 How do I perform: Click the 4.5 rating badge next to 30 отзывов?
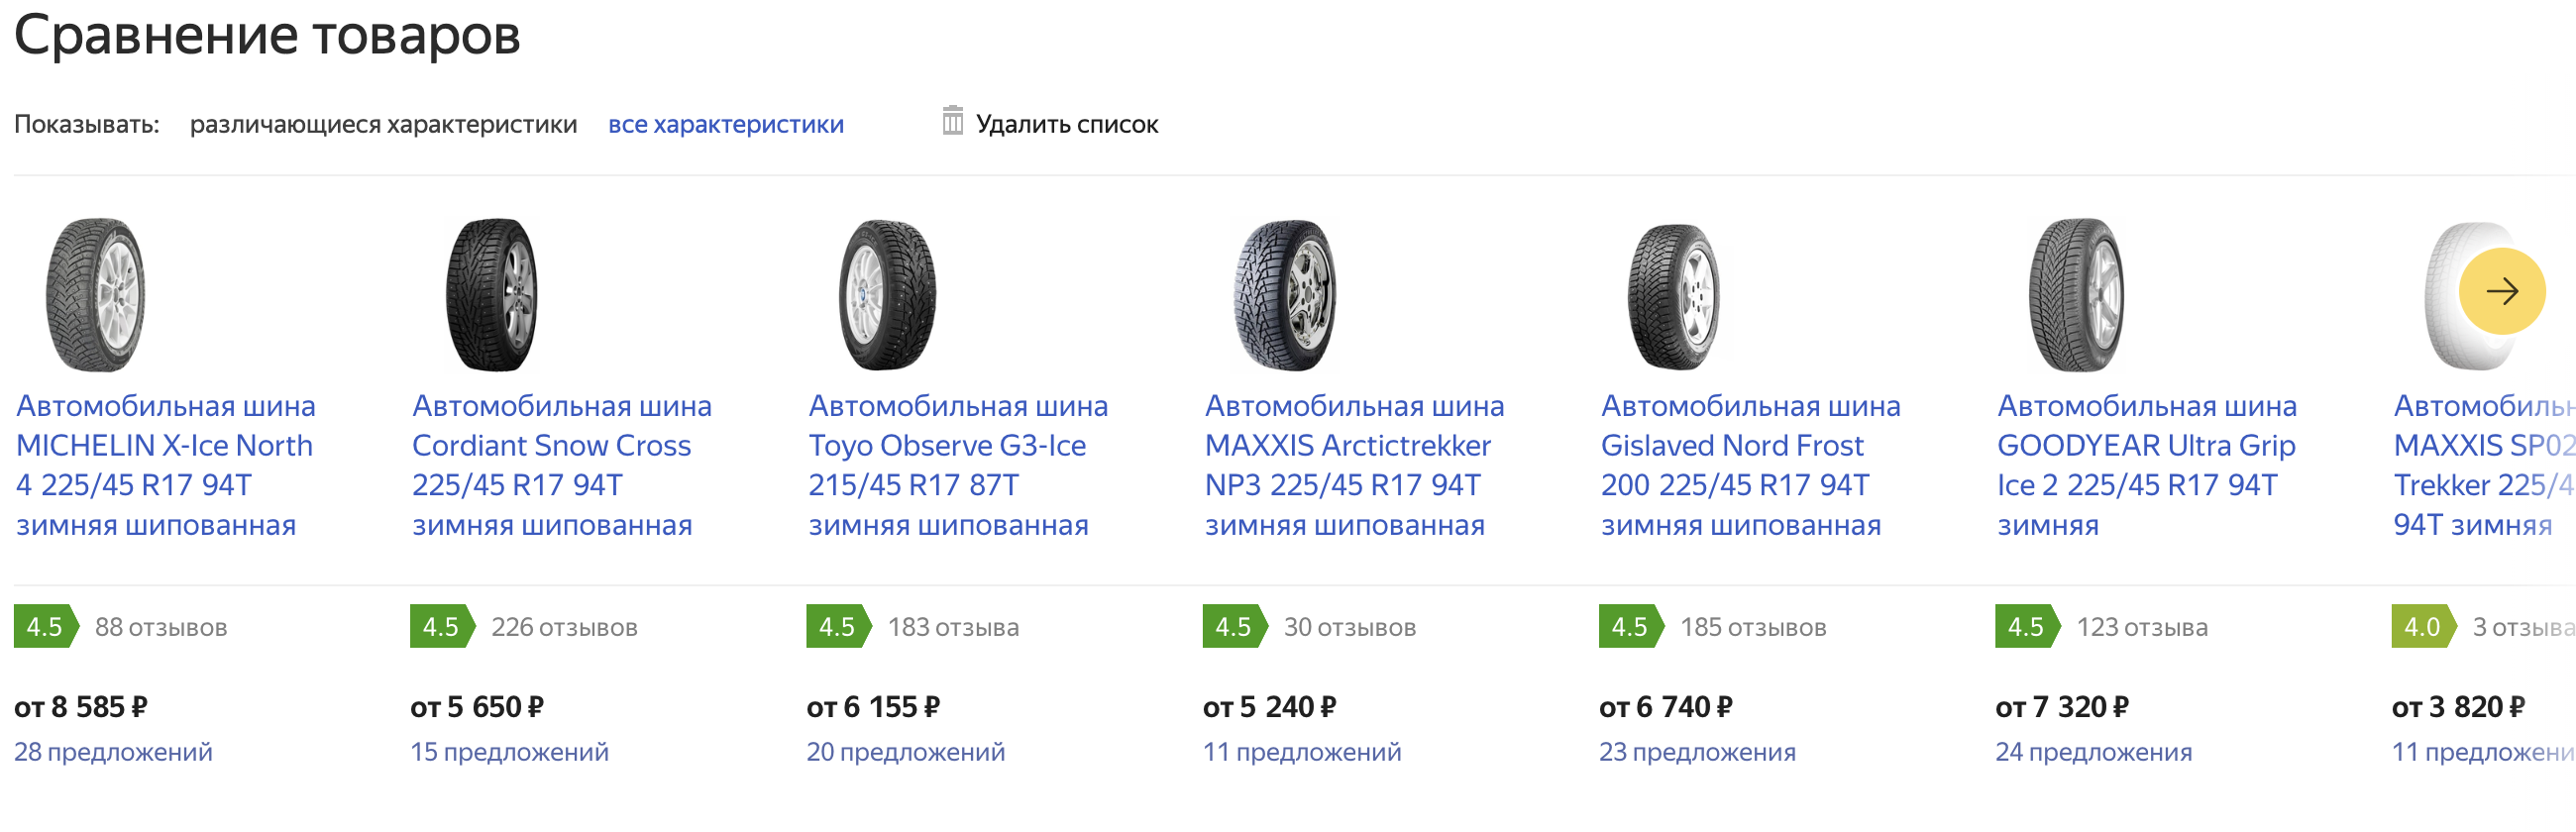1233,628
